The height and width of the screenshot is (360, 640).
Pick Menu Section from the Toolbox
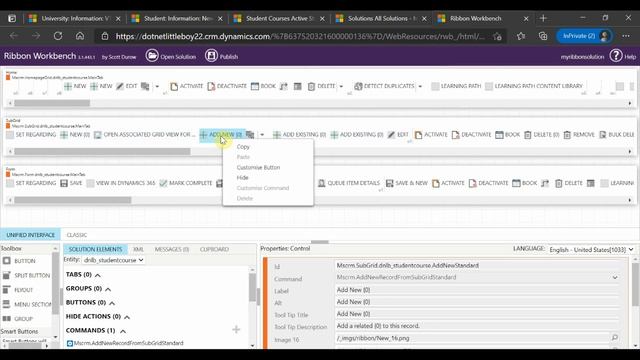pos(27,304)
